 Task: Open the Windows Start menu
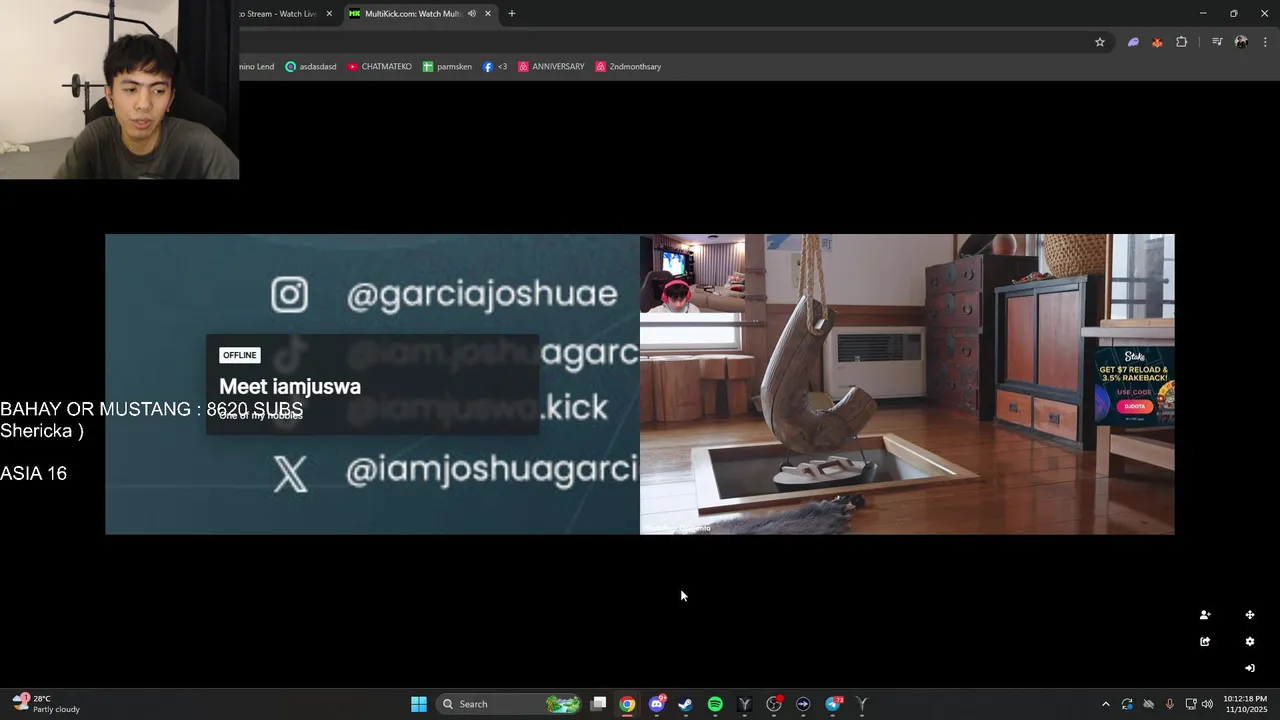click(x=419, y=704)
